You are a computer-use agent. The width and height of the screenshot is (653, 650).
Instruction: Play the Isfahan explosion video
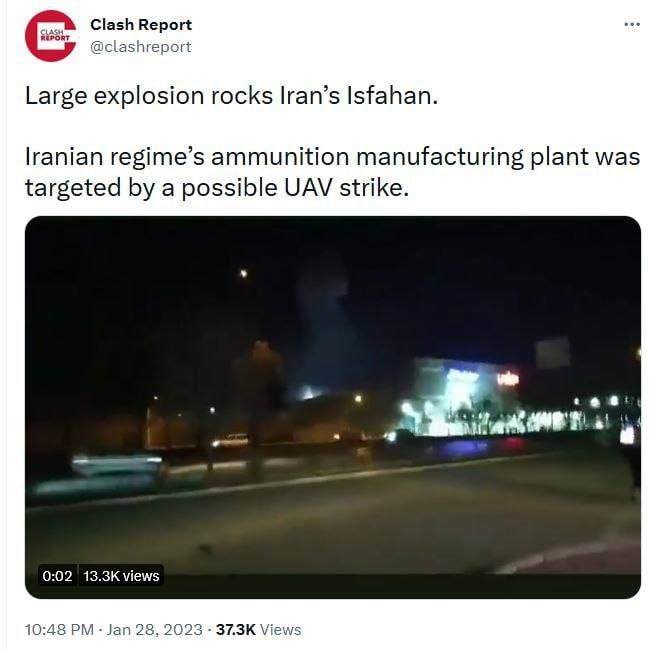(x=333, y=407)
